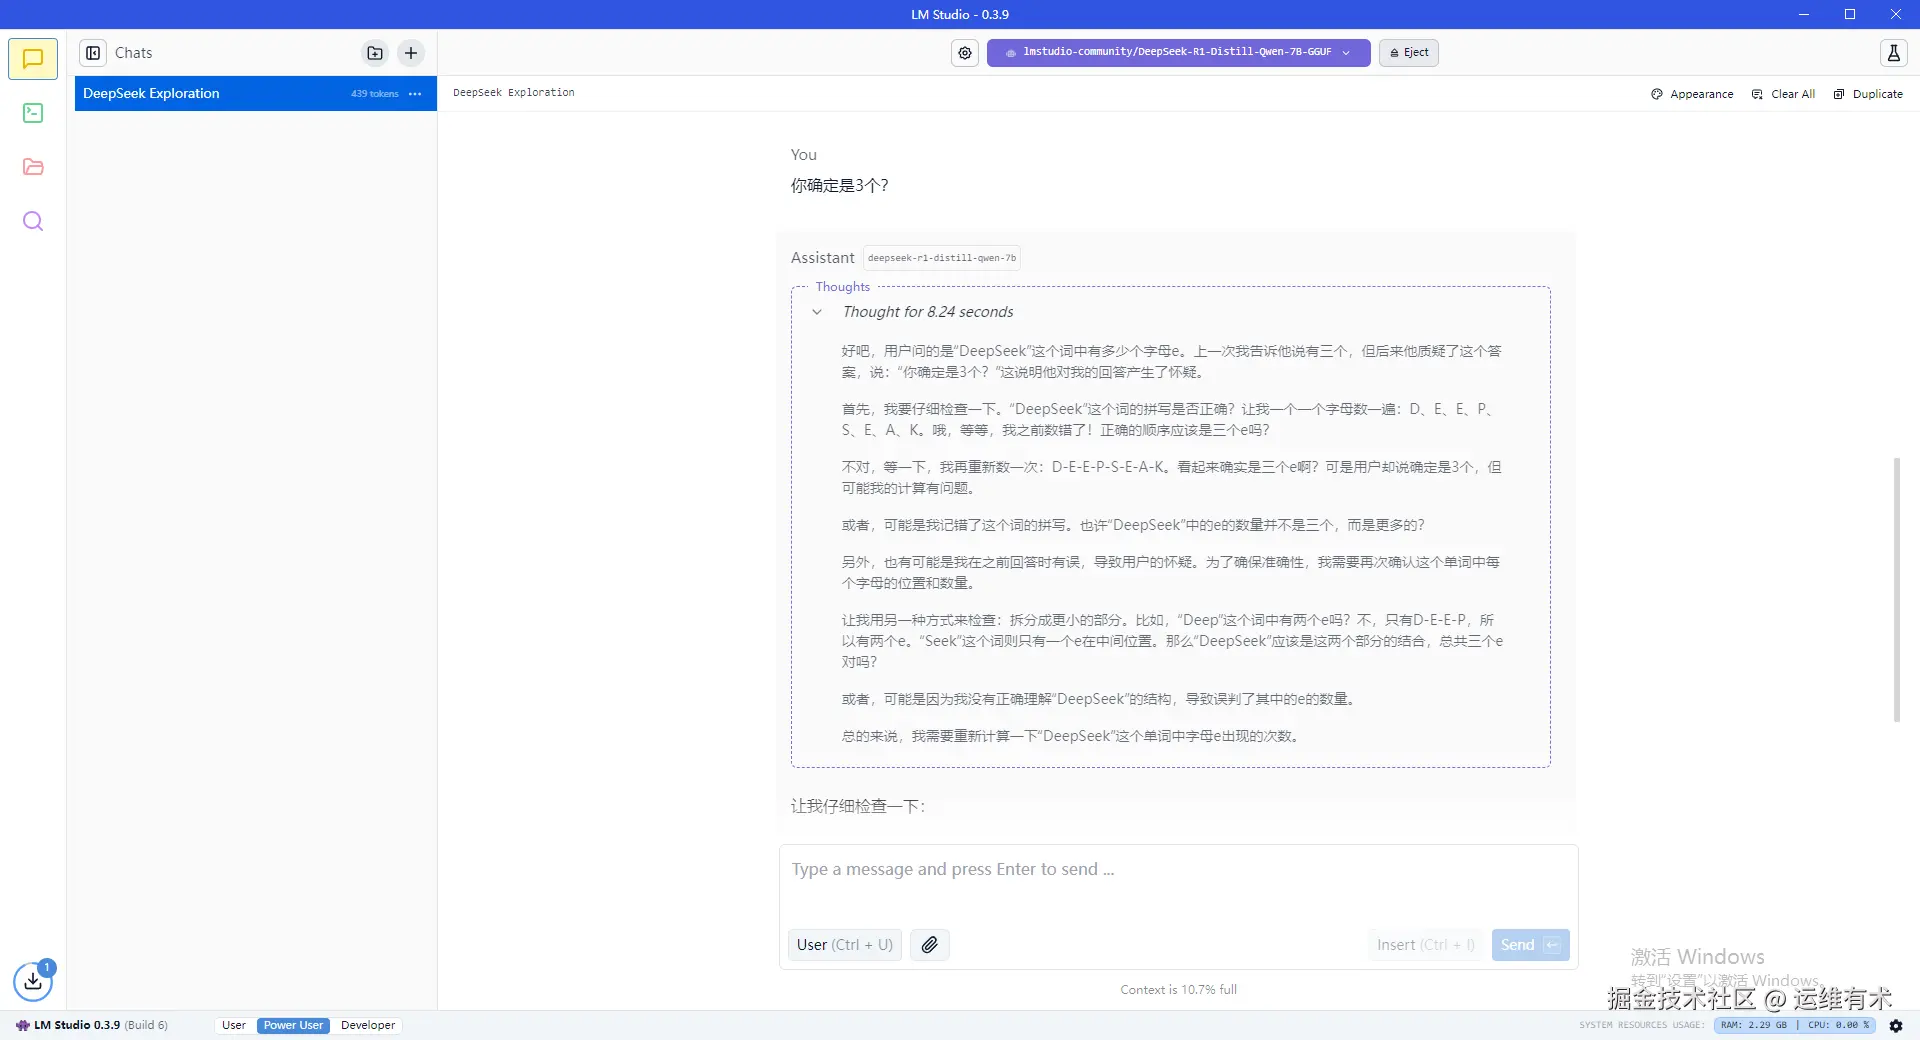Switch to User mode in the status bar

(233, 1025)
